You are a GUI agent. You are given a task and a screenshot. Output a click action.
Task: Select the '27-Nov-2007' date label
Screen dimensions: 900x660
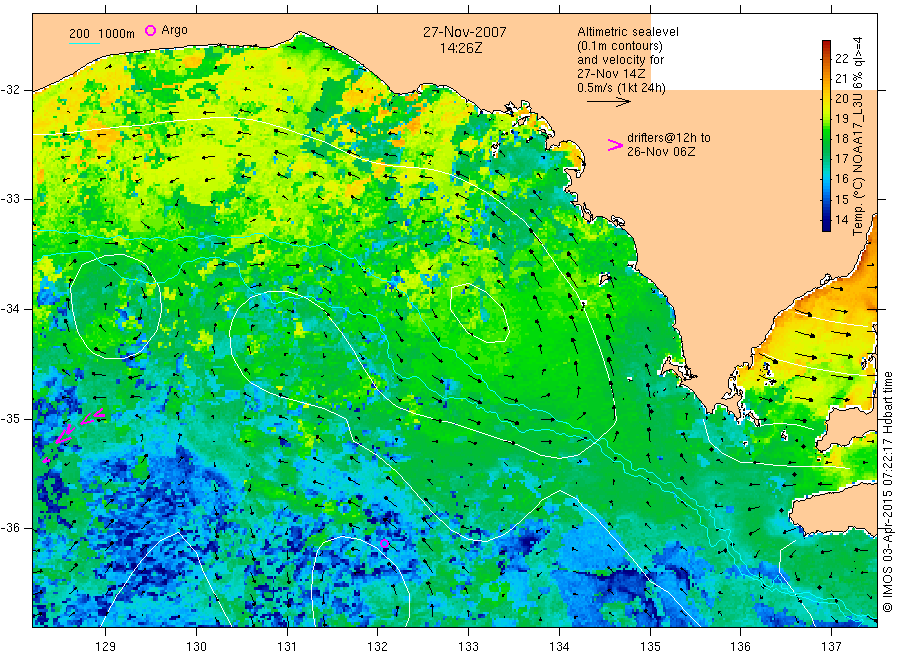(464, 32)
